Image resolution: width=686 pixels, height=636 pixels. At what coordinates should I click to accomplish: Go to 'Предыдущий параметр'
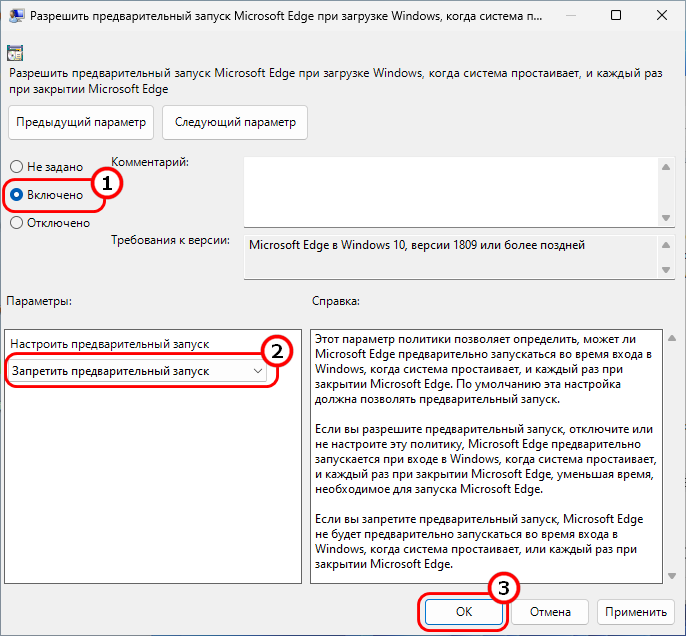tap(81, 122)
